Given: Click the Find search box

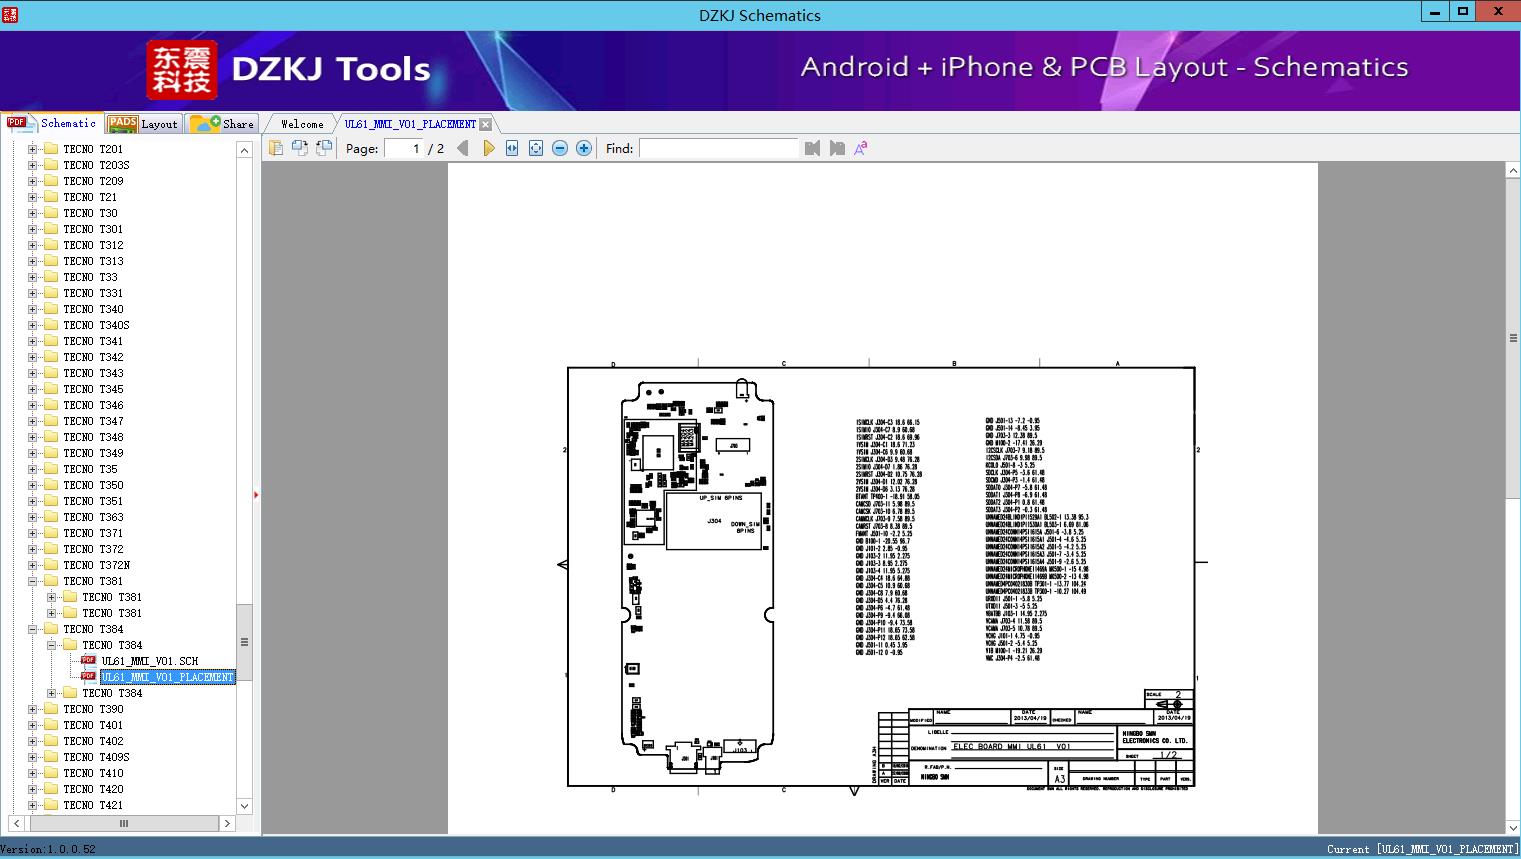Looking at the screenshot, I should 719,148.
